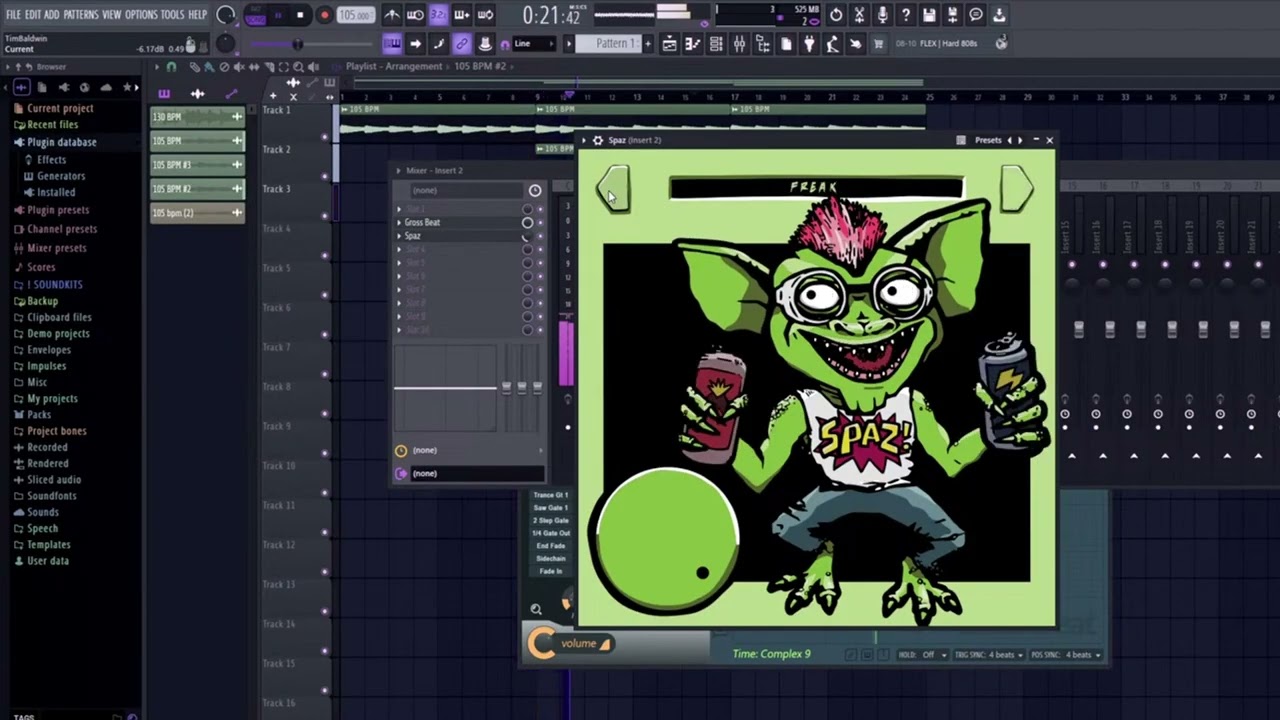1280x720 pixels.
Task: Select the playlist mute tool icon
Action: tap(239, 67)
